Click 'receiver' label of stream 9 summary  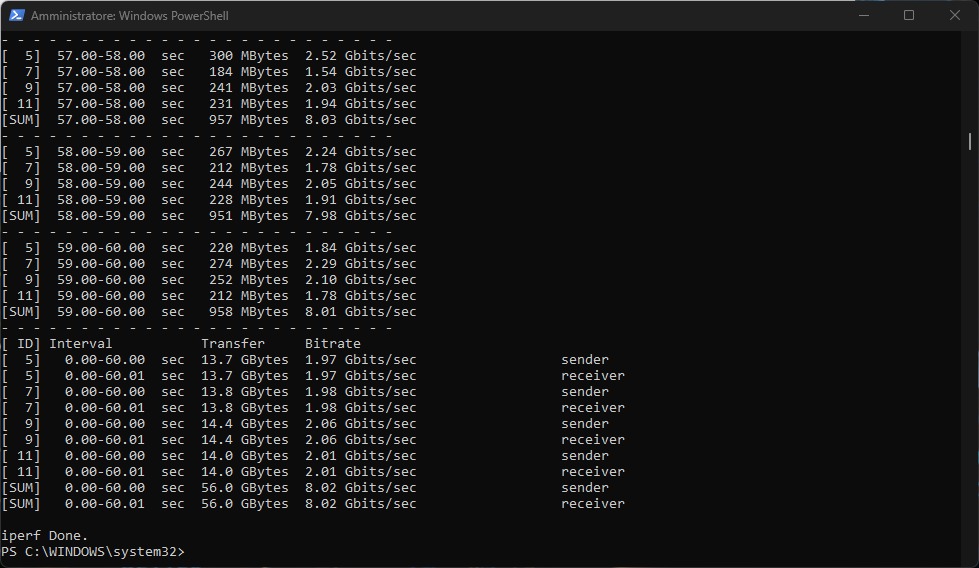click(x=593, y=439)
